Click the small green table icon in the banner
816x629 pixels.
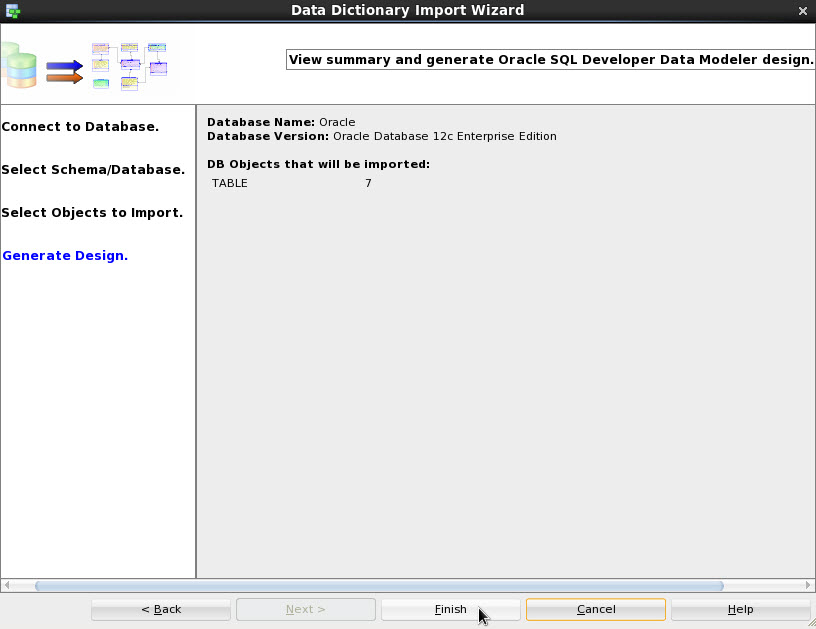click(100, 84)
